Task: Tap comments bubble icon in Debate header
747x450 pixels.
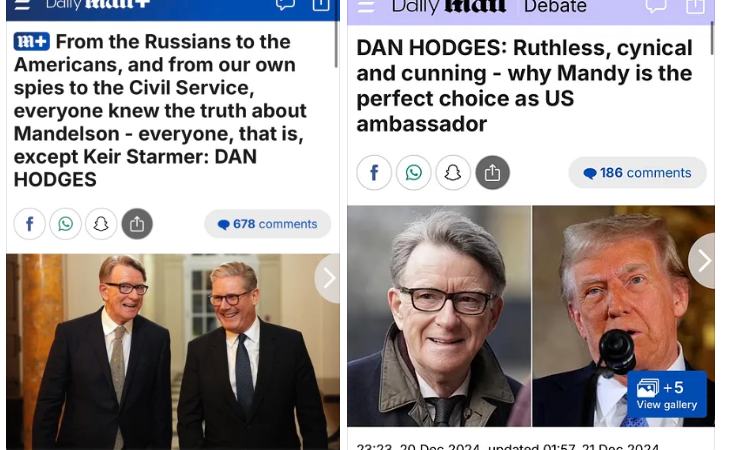Action: (x=656, y=6)
